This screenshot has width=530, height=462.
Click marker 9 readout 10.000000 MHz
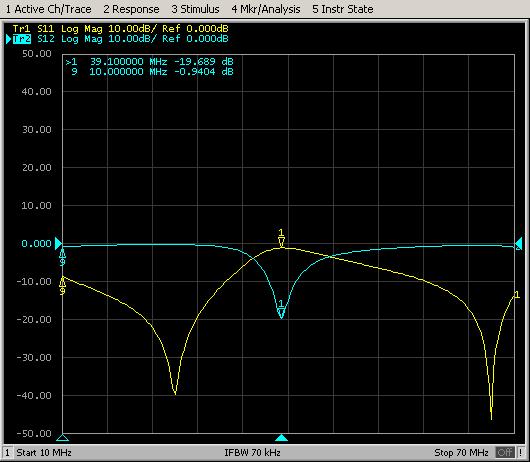point(128,72)
